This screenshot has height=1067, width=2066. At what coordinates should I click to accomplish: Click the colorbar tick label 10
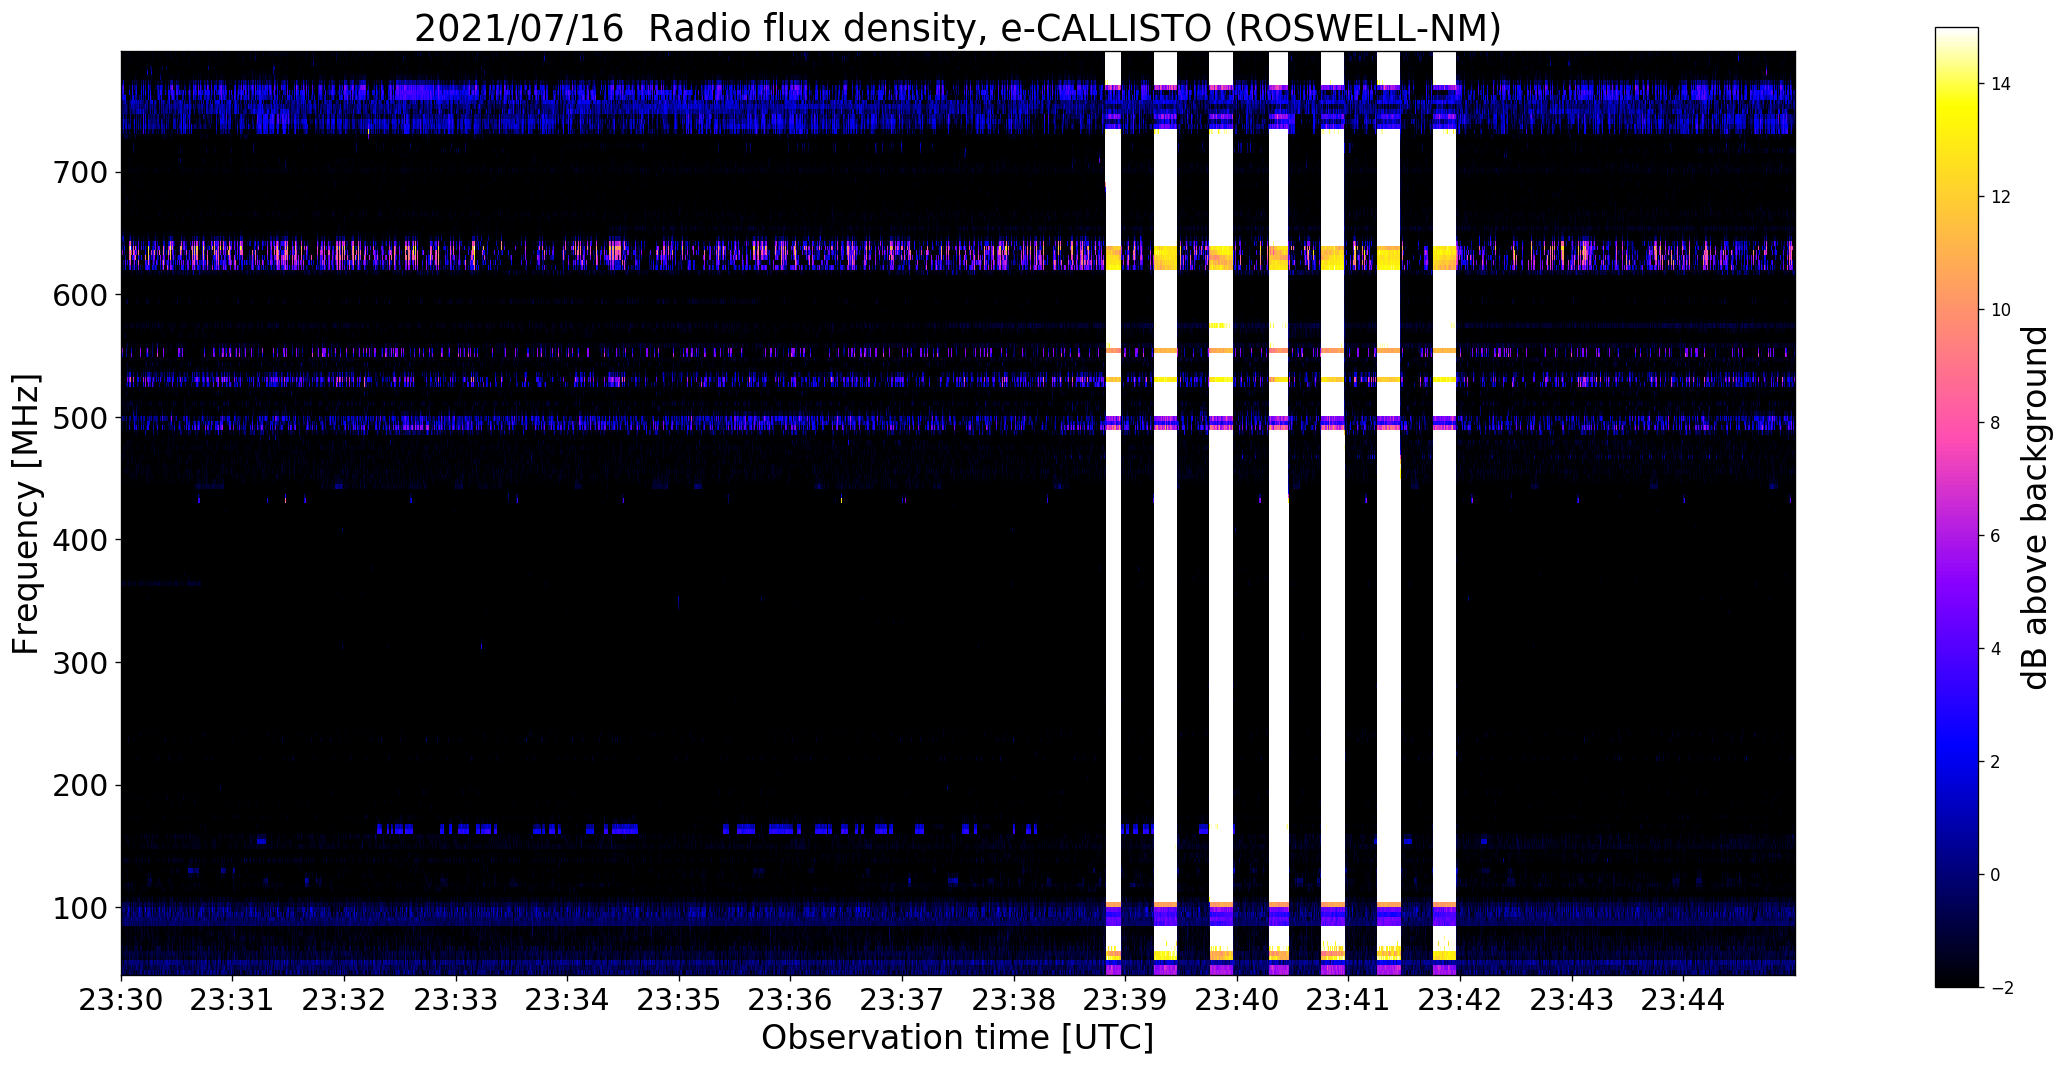tap(2001, 310)
